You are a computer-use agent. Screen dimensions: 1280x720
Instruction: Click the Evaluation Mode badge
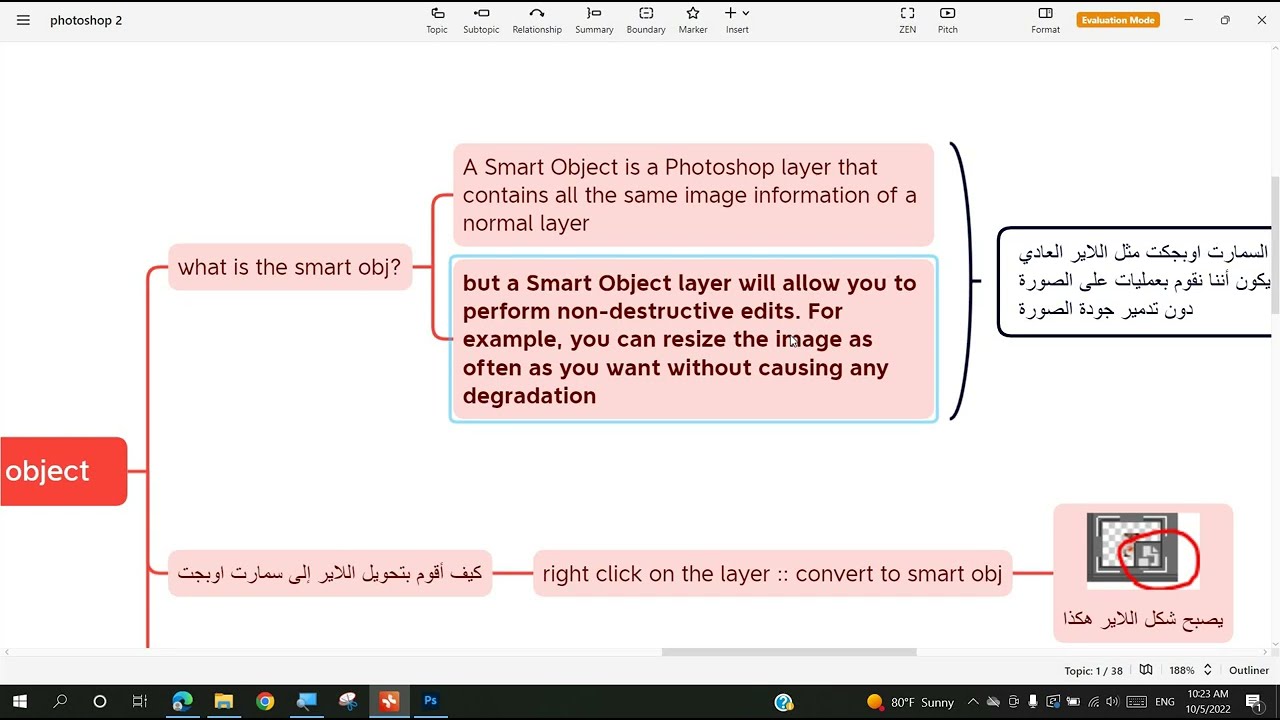click(1118, 20)
